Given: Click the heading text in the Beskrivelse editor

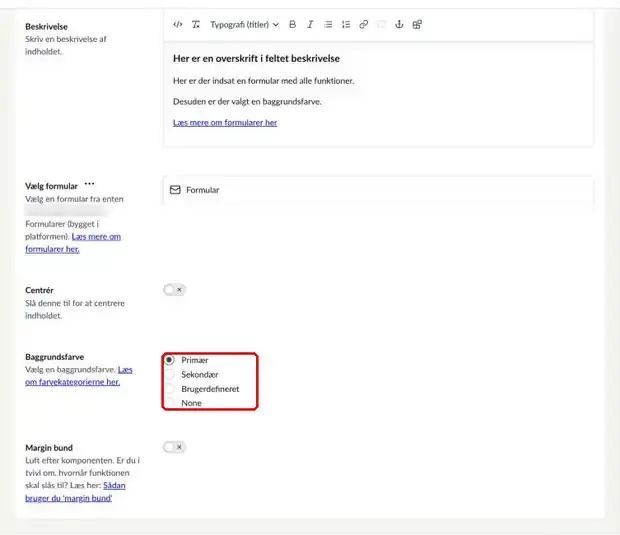Looking at the screenshot, I should coord(256,59).
